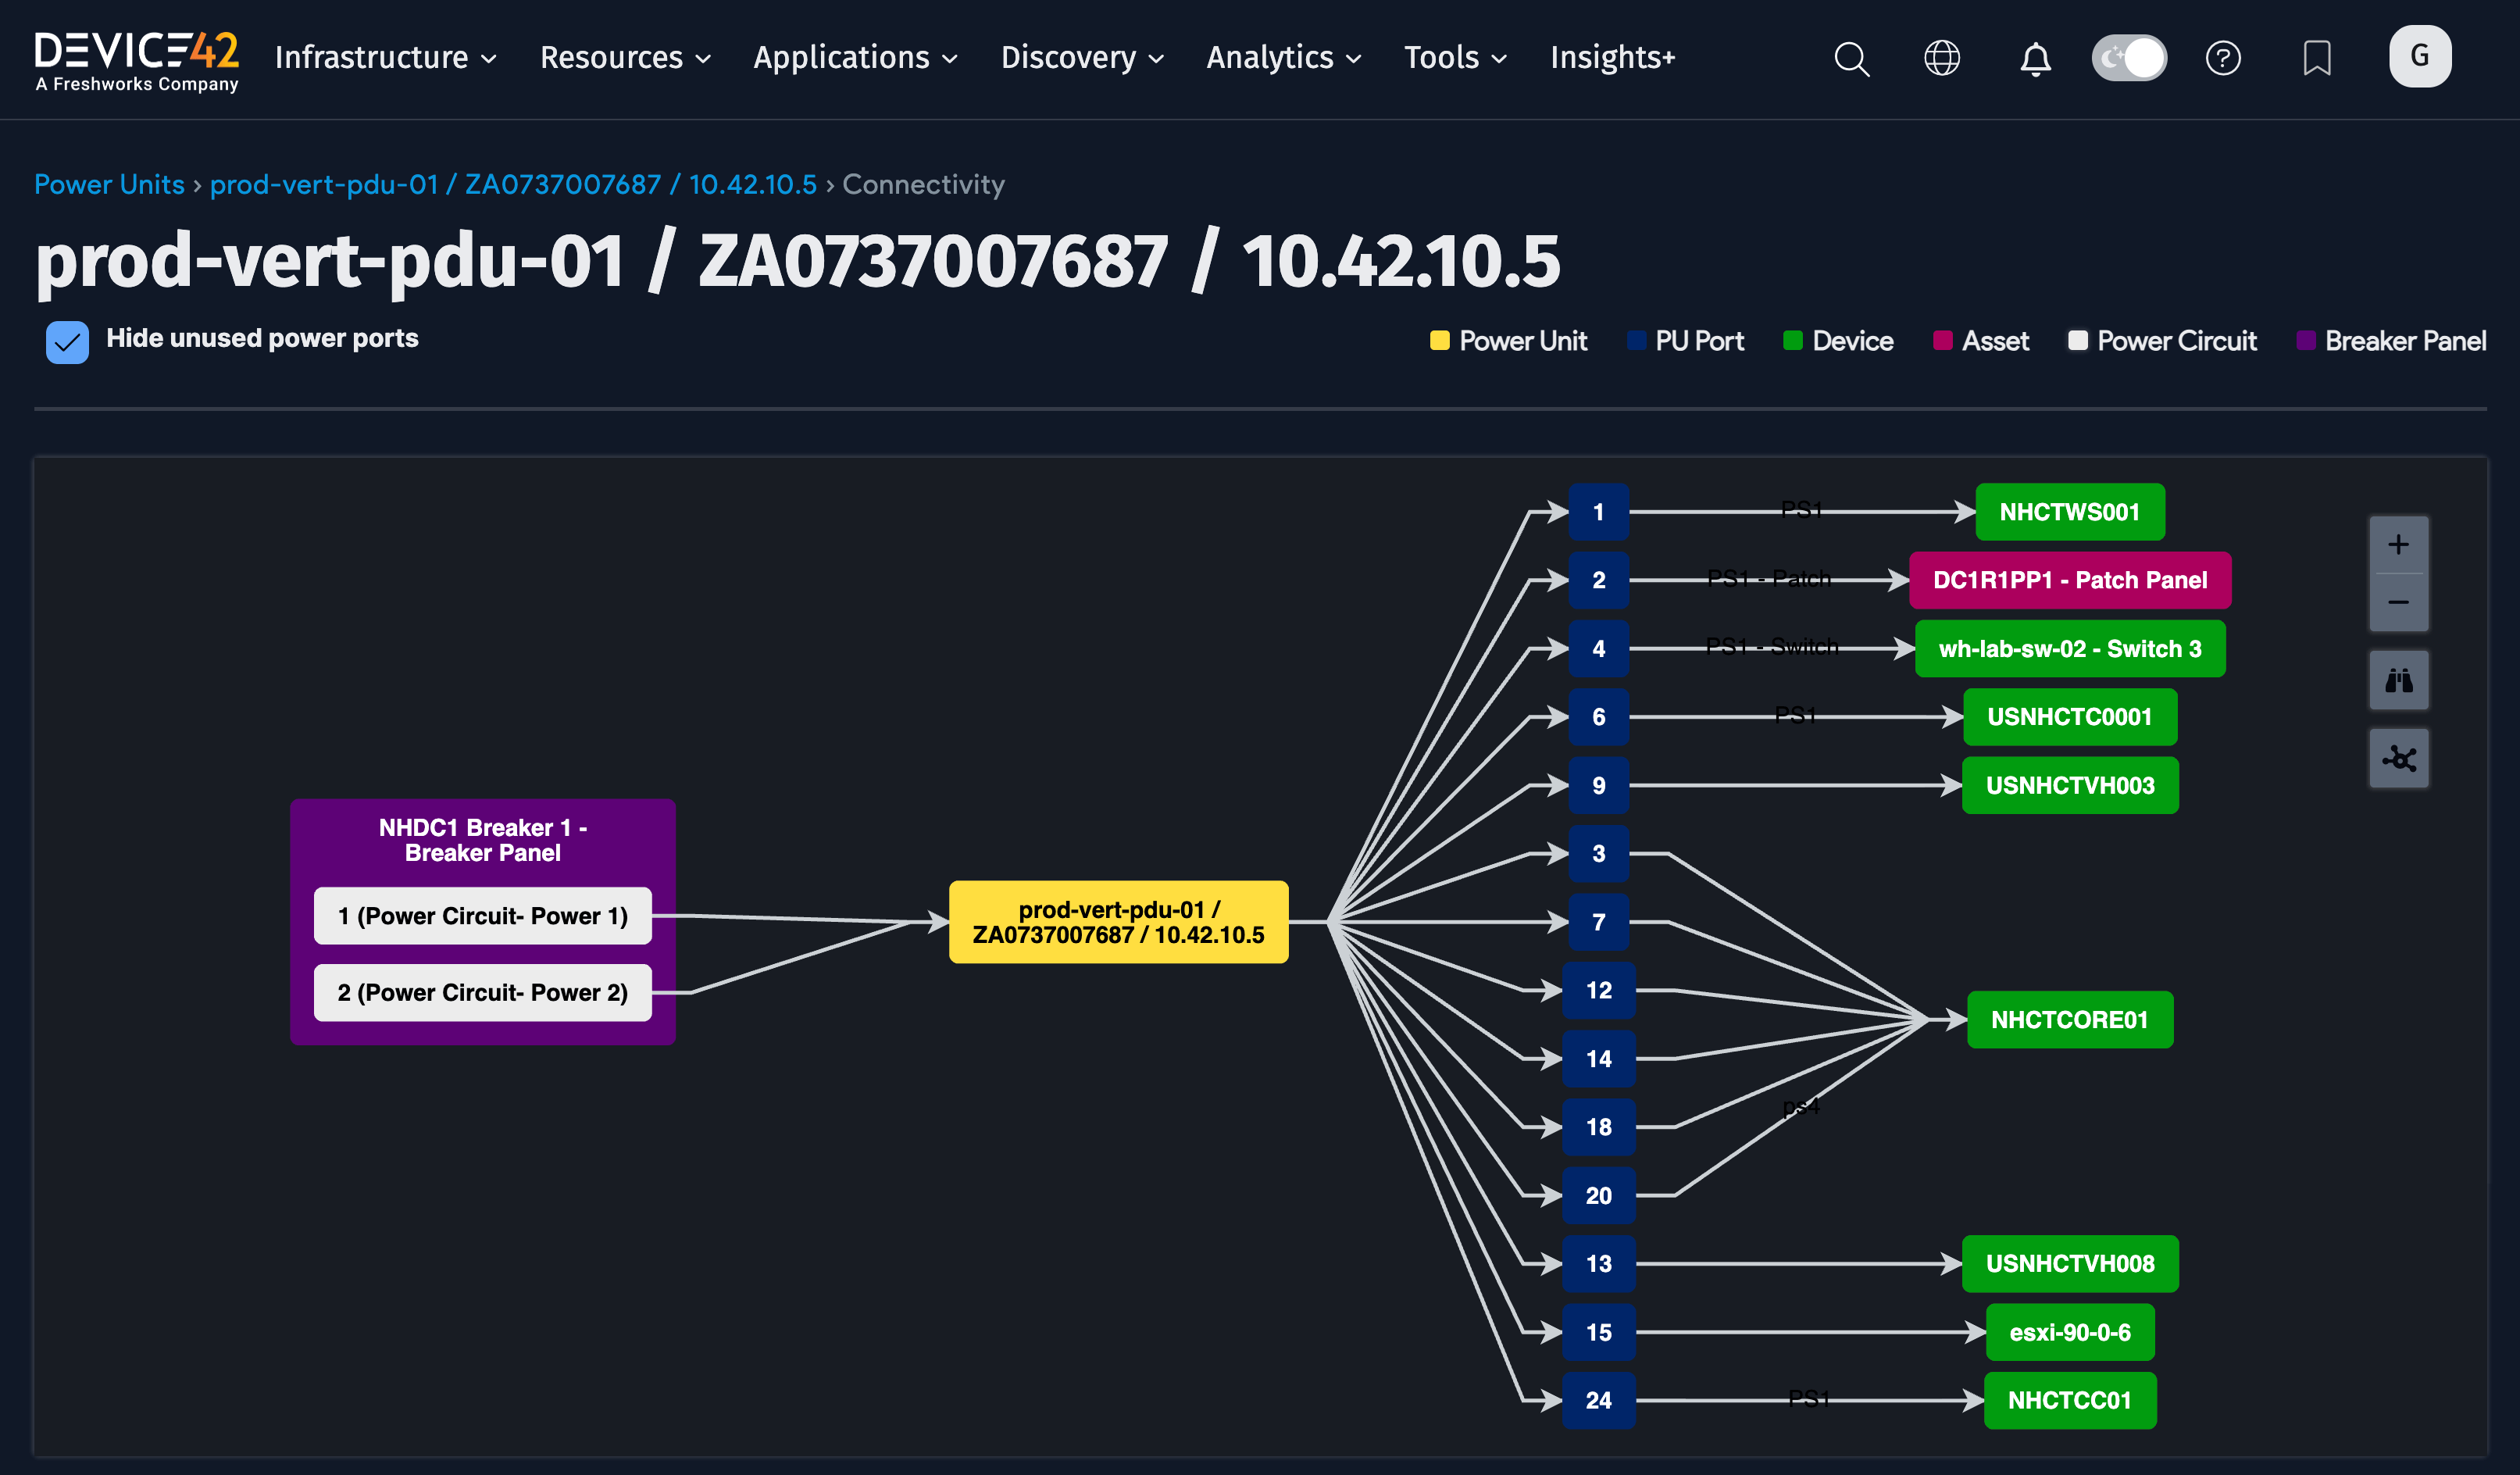Viewport: 2520px width, 1475px height.
Task: Open the Discovery dropdown menu
Action: pos(1082,58)
